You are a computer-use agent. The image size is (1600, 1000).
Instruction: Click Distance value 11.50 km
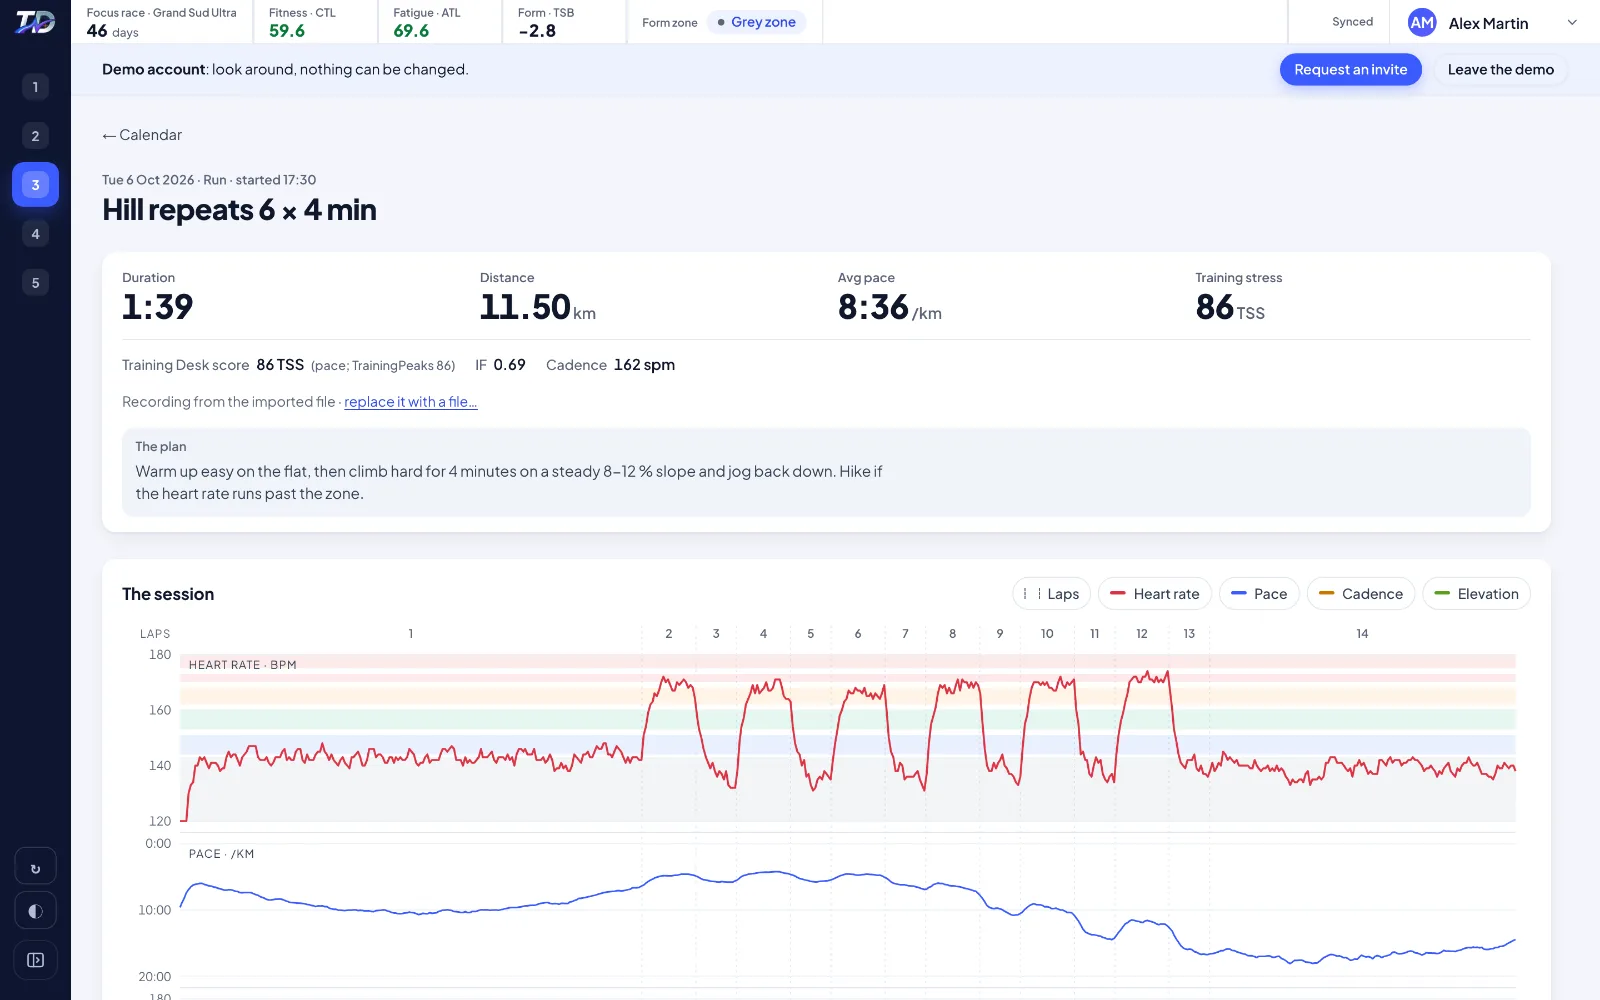tap(538, 307)
